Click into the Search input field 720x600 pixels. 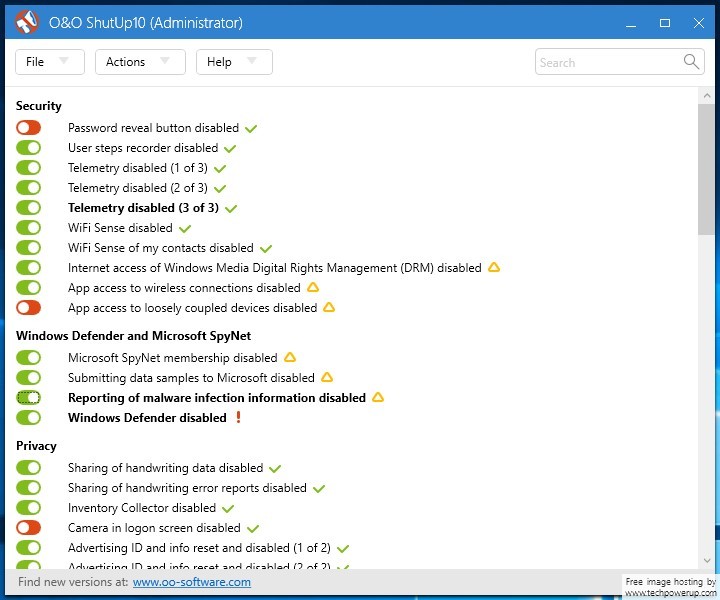tap(619, 62)
